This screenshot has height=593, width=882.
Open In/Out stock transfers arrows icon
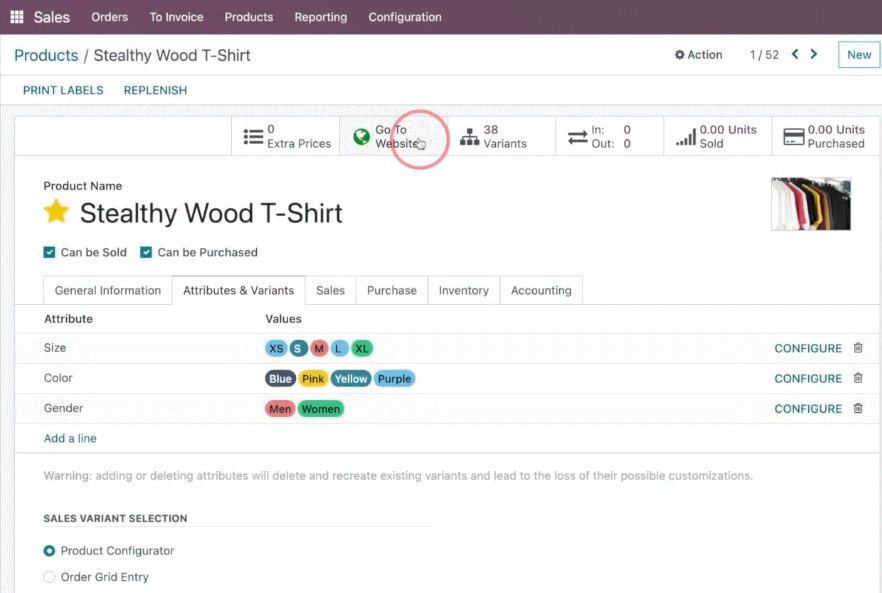pos(577,137)
